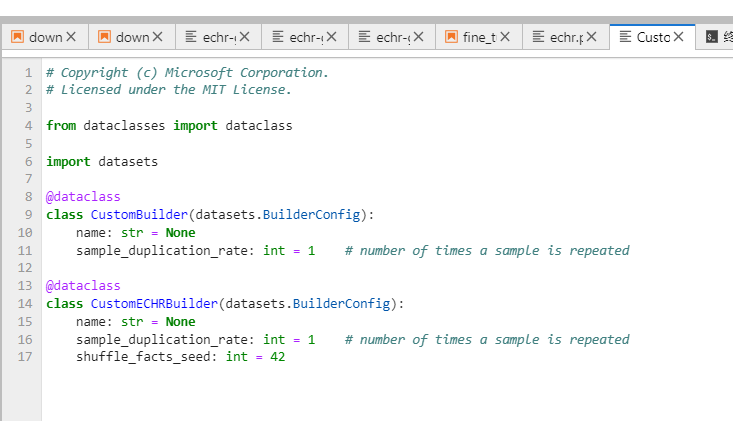
Task: Open the echr.p file tab
Action: pyautogui.click(x=566, y=37)
